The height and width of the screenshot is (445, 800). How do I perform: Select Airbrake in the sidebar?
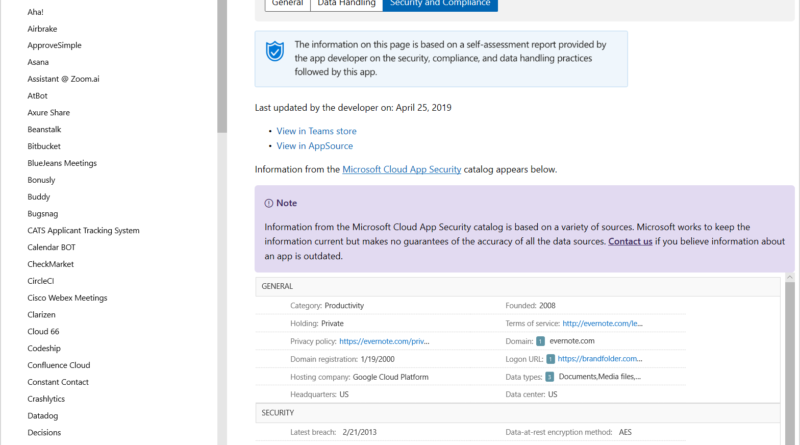(42, 29)
